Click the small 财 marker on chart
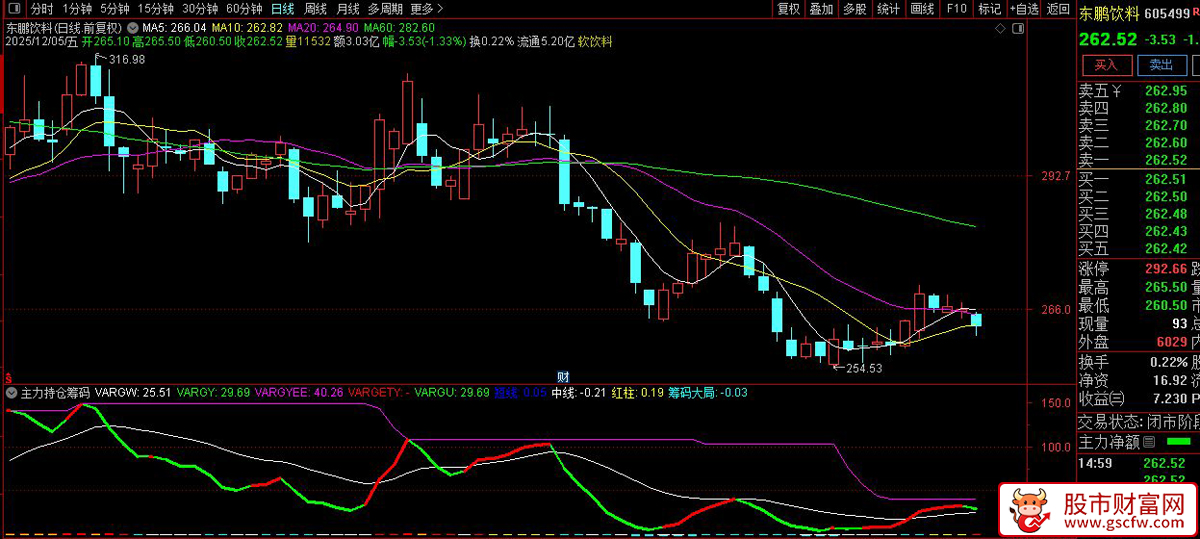The height and width of the screenshot is (539, 1200). 563,377
